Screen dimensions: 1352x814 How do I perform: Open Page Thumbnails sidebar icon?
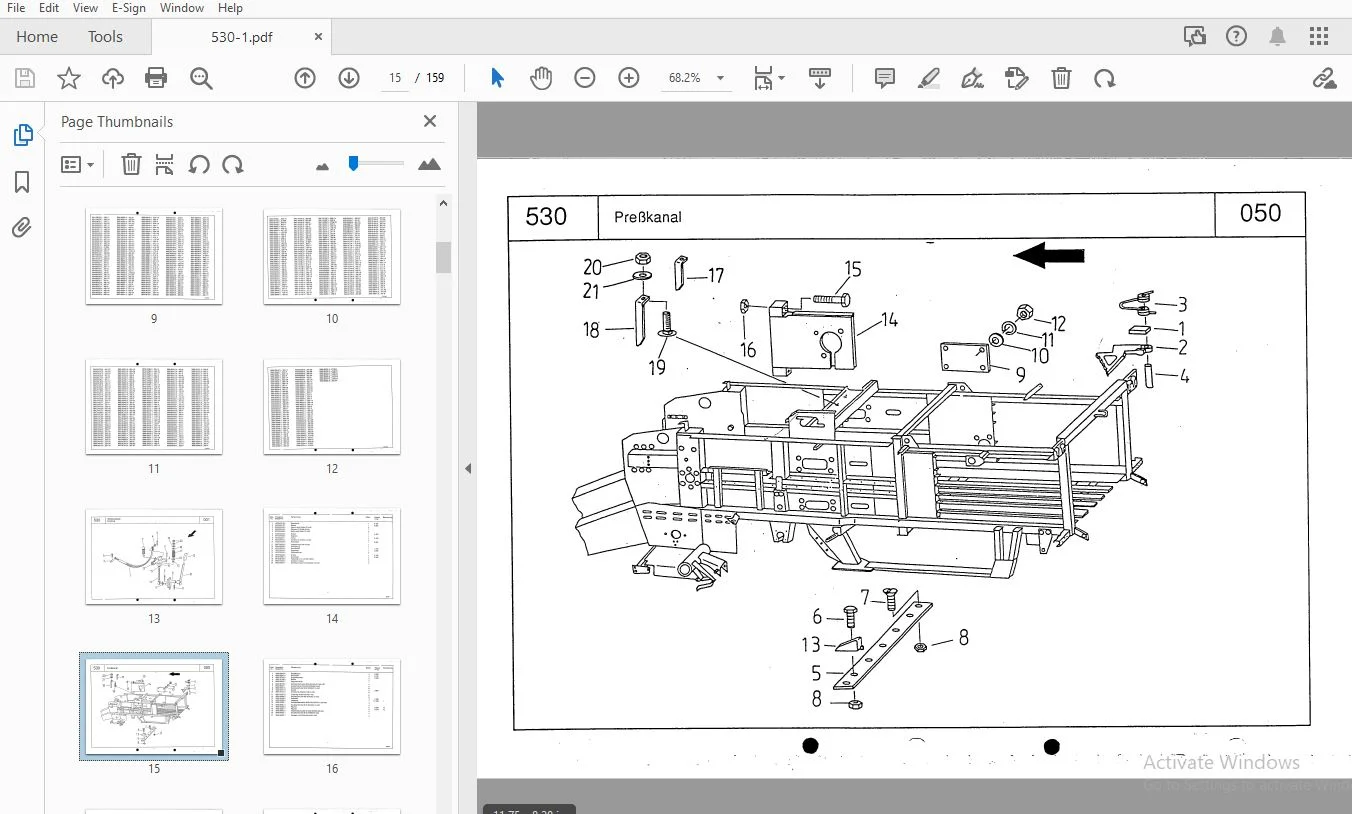click(22, 135)
